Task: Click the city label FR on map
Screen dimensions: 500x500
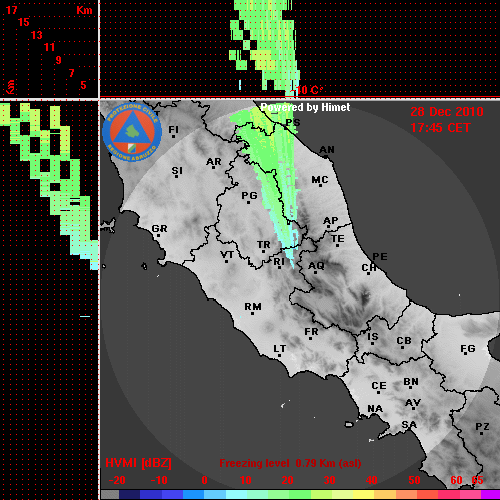Action: coord(311,332)
